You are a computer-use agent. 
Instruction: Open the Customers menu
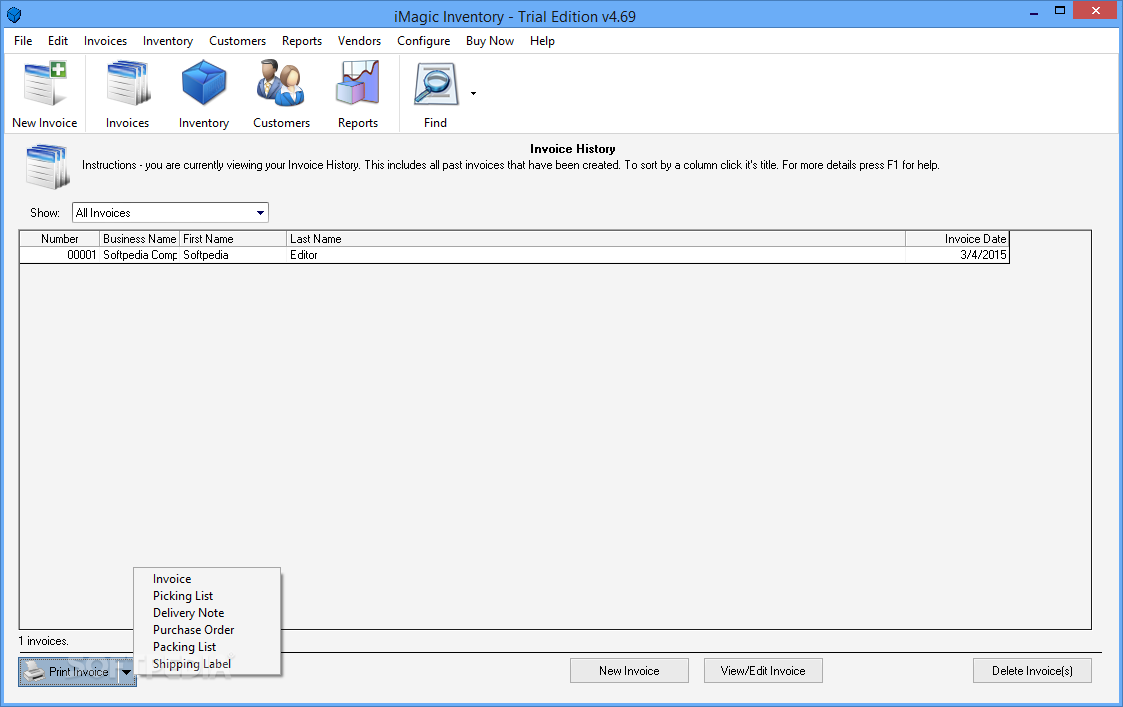tap(237, 41)
